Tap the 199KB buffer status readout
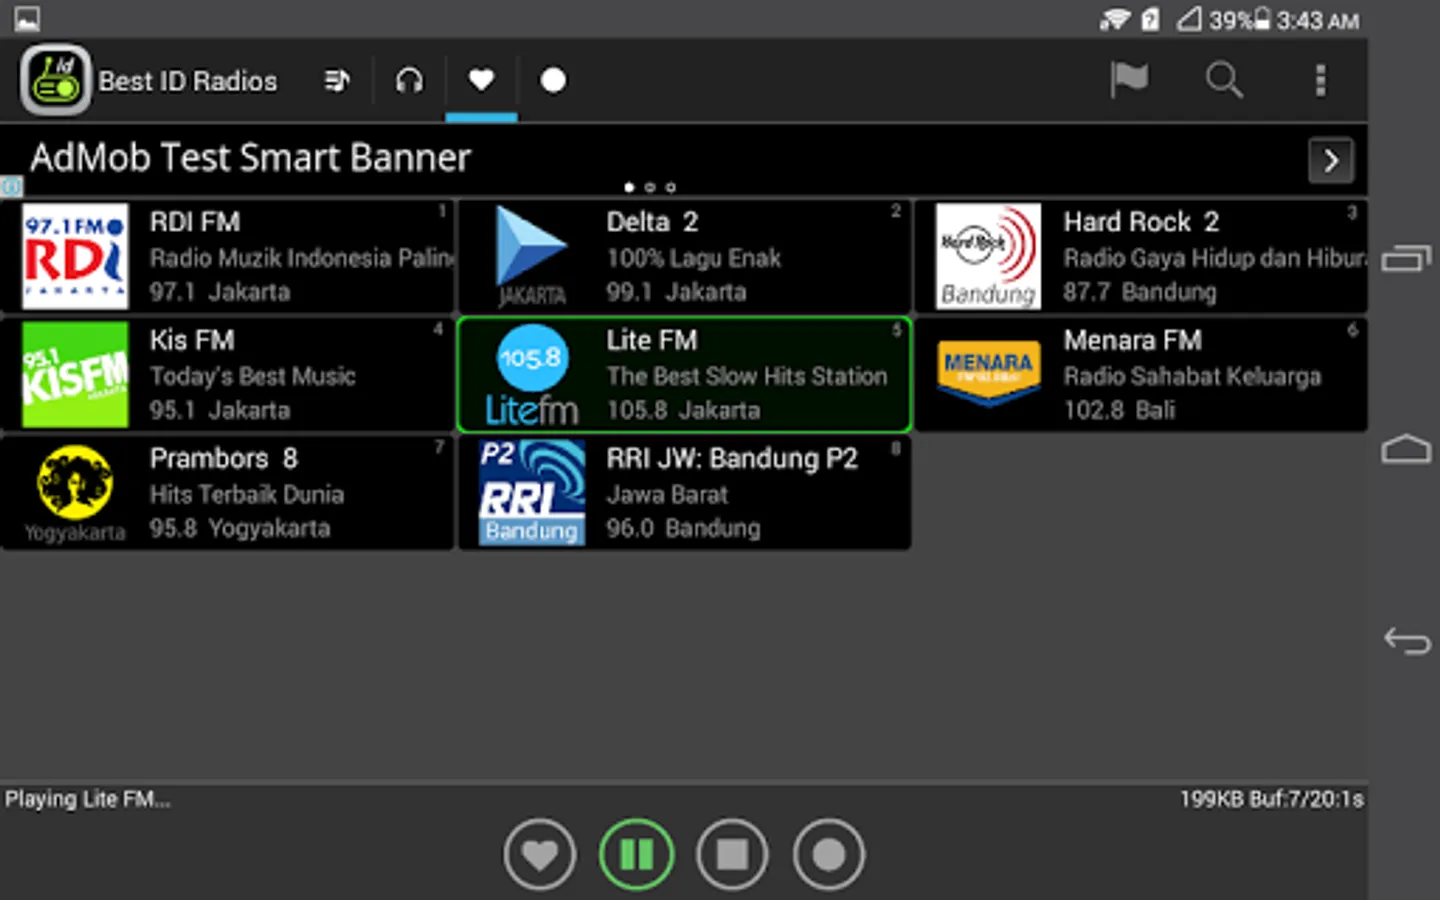Viewport: 1440px width, 900px height. [x=1271, y=799]
